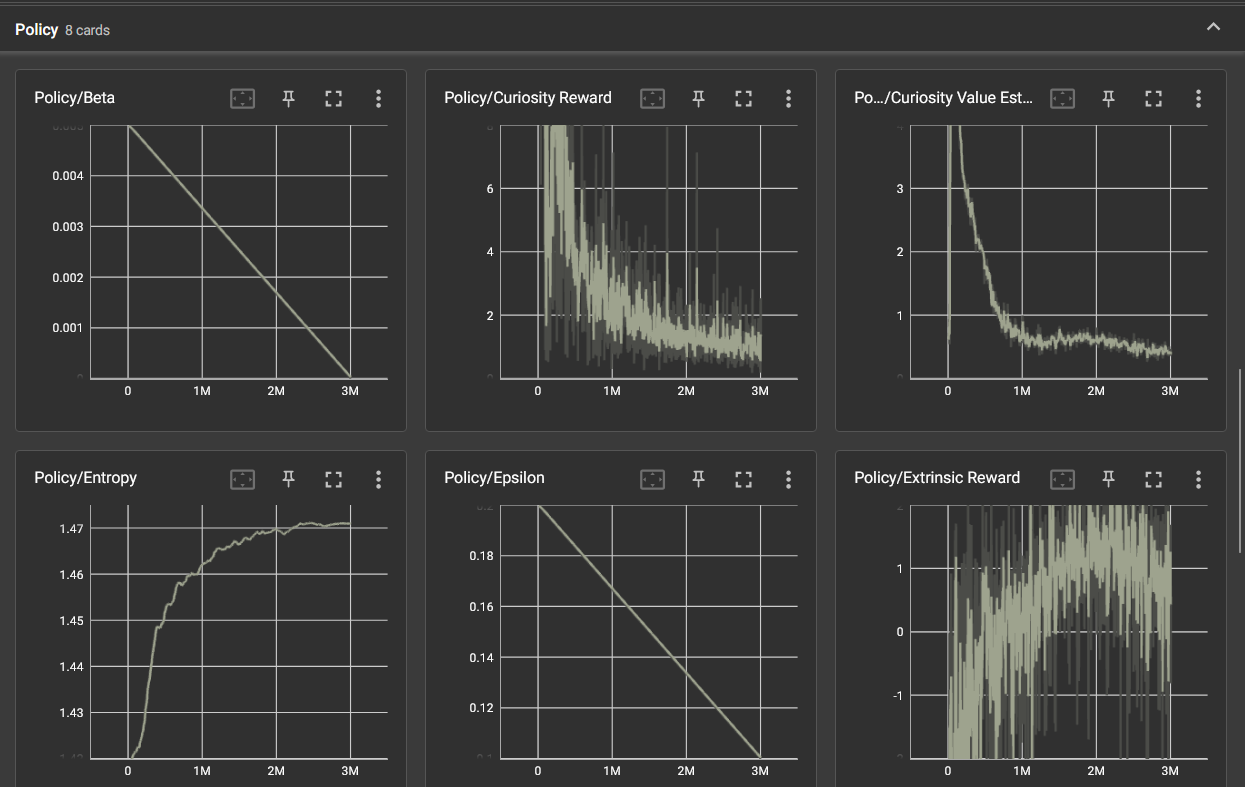The width and height of the screenshot is (1245, 787).
Task: Click the truncated Curiosity Value Est card title
Action: pyautogui.click(x=944, y=98)
